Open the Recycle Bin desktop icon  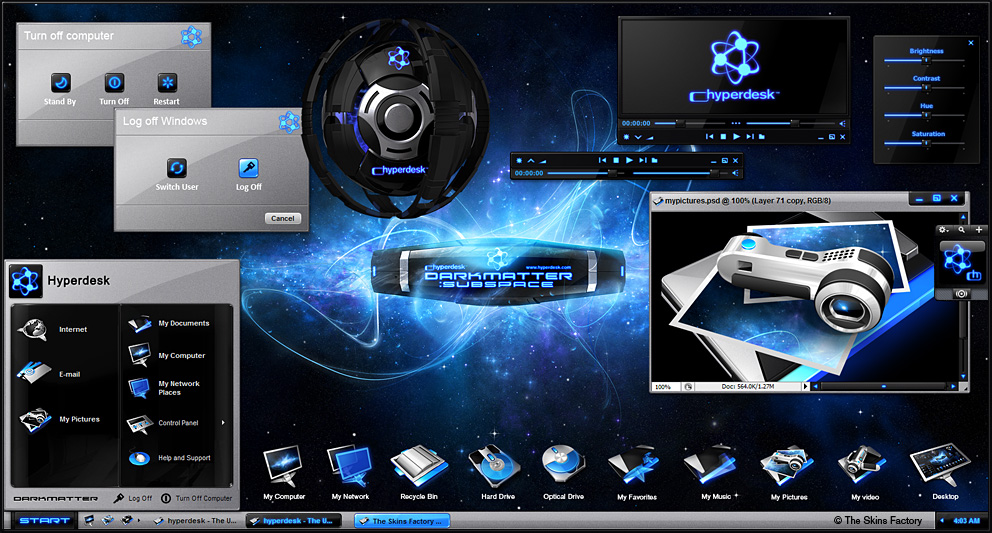[x=419, y=473]
